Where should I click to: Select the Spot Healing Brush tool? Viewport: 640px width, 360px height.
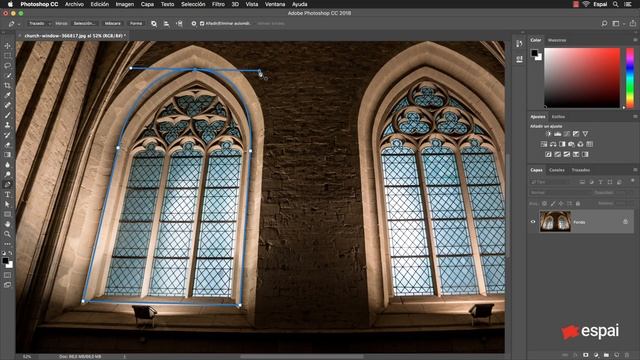[7, 105]
